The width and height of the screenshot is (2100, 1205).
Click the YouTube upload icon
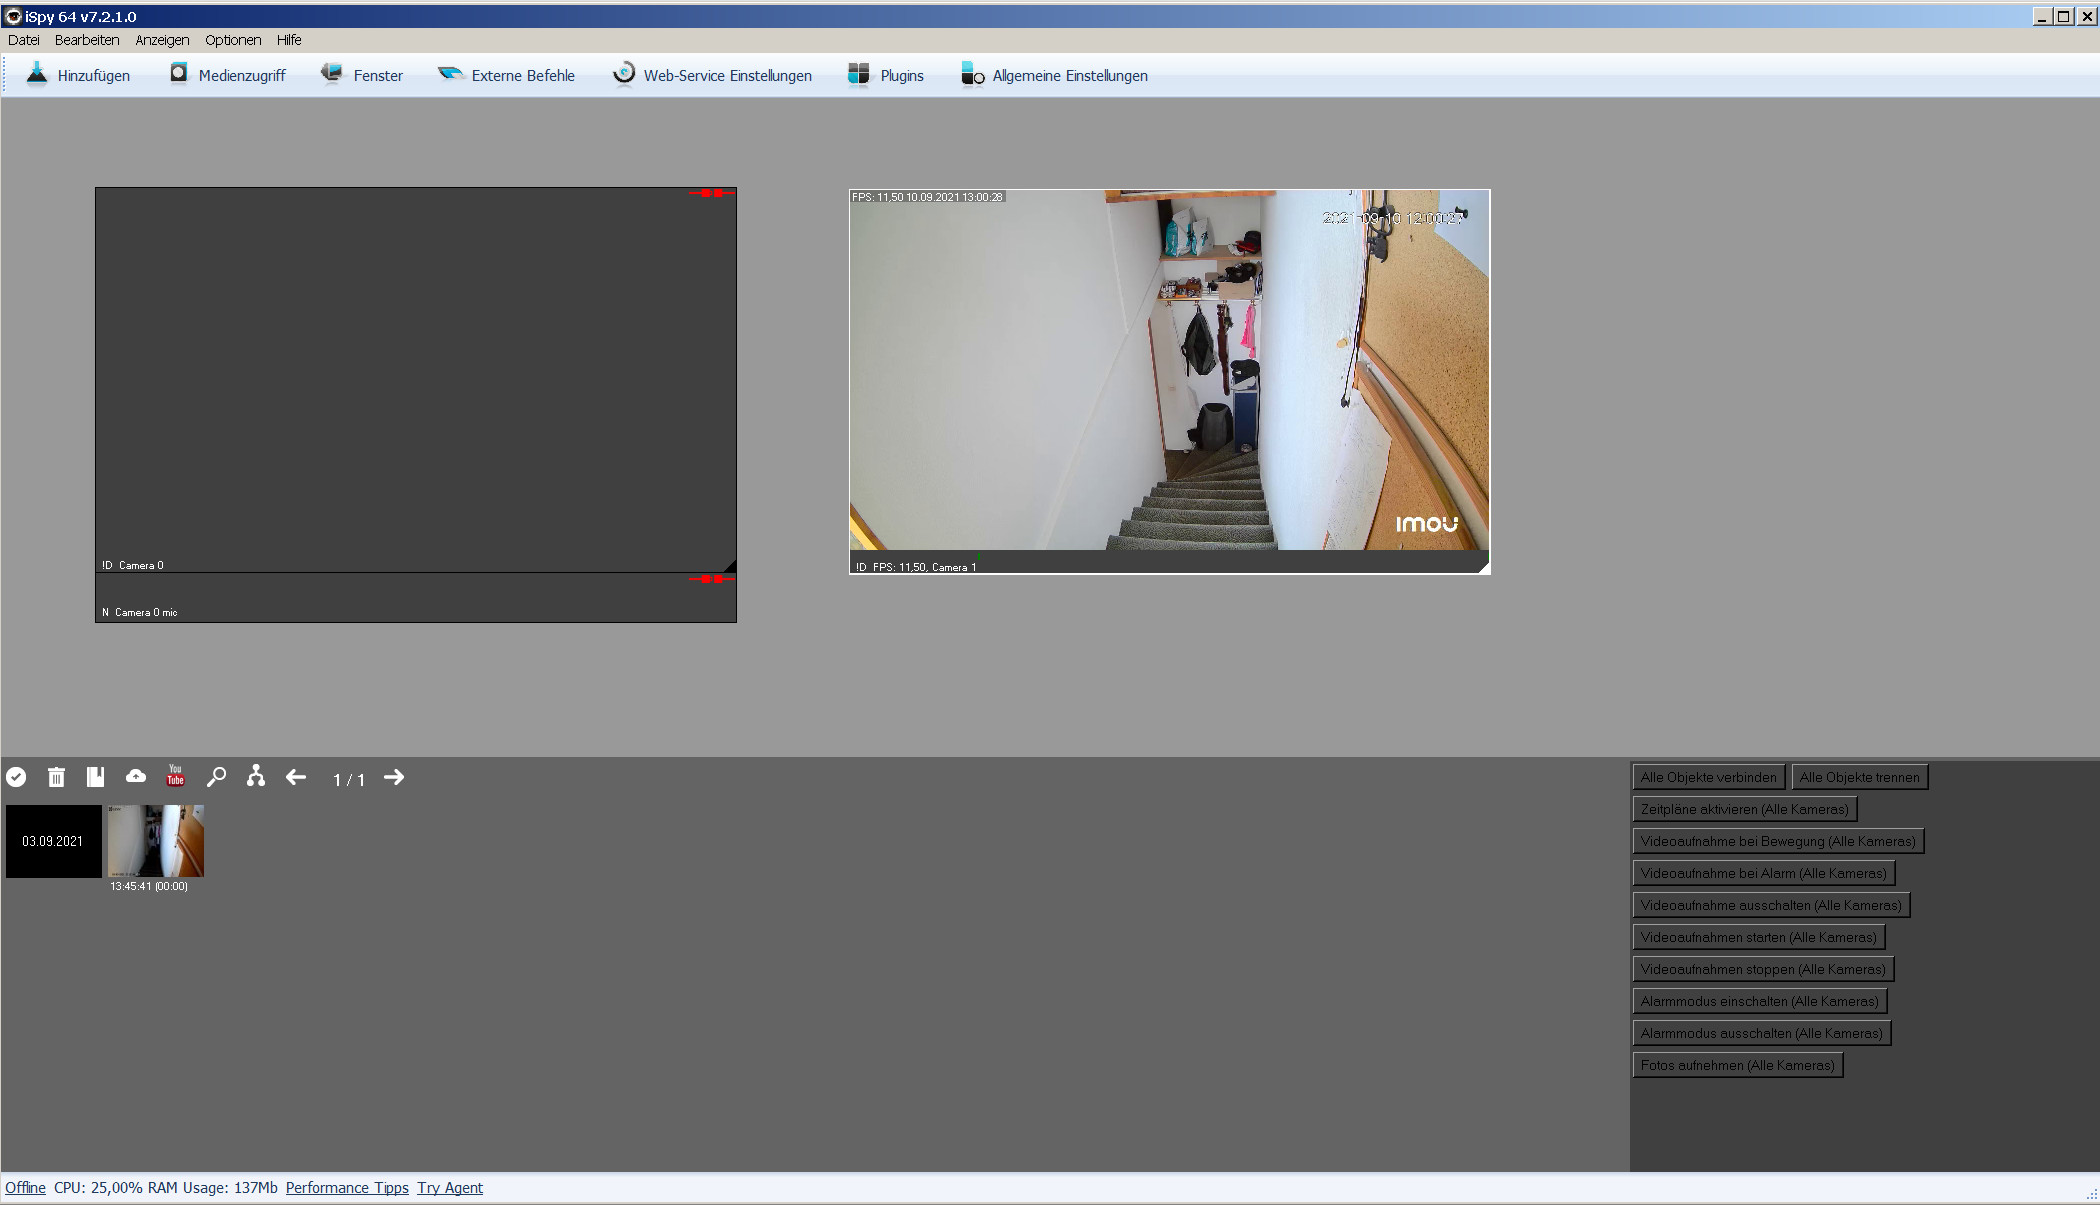point(176,777)
